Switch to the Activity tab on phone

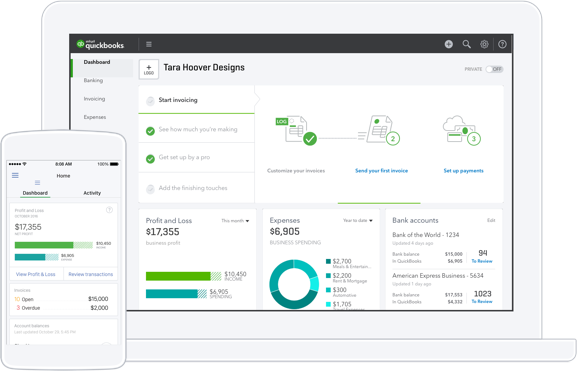pyautogui.click(x=92, y=193)
